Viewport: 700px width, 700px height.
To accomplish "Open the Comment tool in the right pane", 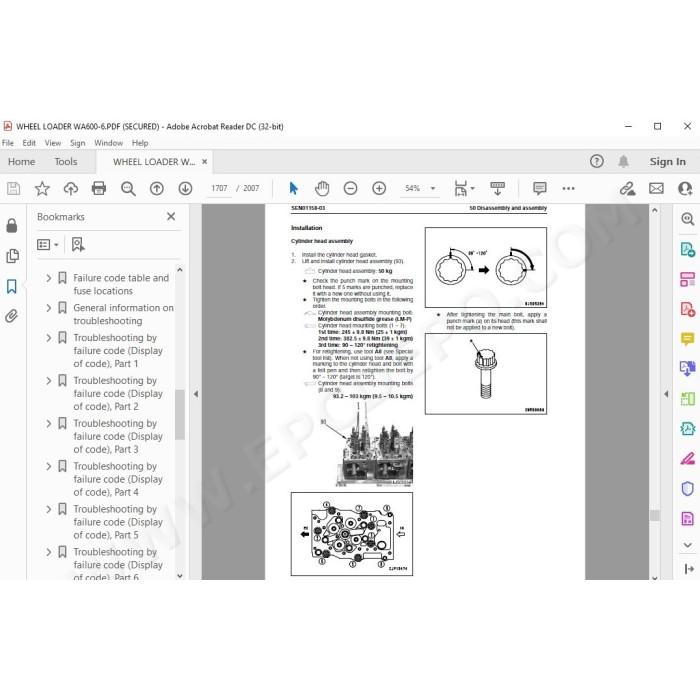I will [x=688, y=339].
